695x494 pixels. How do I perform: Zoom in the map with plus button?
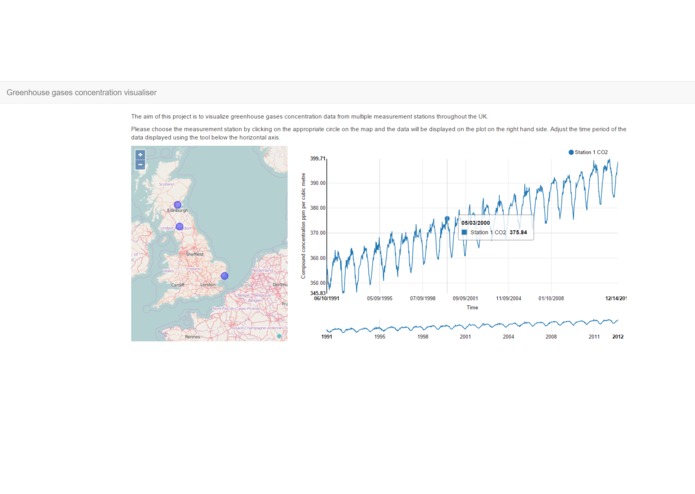click(x=140, y=155)
